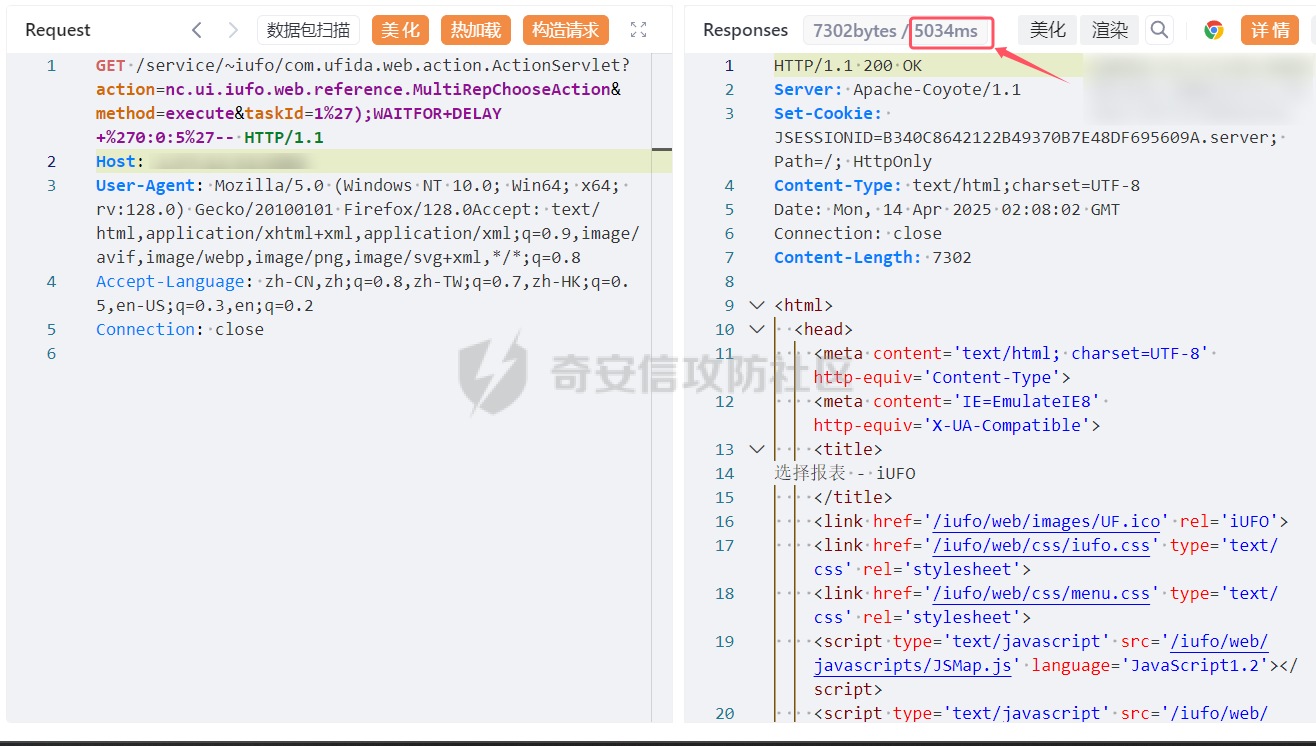Click the 选择报表 -- iUFO title text
This screenshot has height=746, width=1316.
click(x=845, y=473)
